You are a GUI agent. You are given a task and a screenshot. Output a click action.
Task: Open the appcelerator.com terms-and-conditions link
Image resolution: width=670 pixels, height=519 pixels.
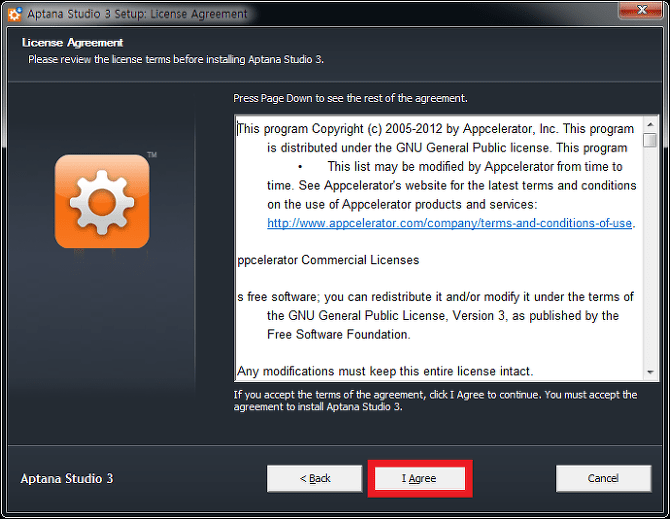tap(449, 223)
